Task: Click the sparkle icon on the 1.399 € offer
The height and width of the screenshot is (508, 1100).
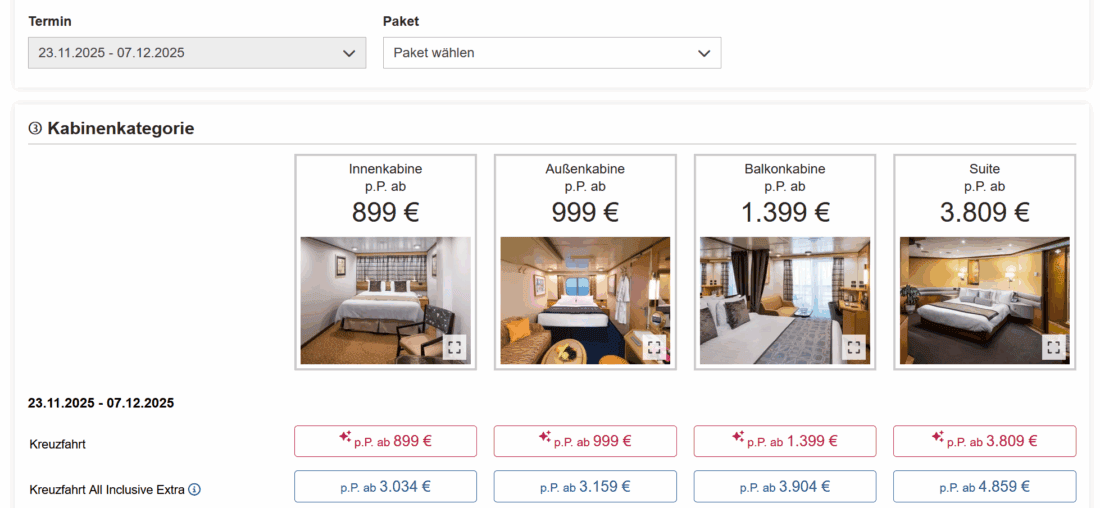Action: [738, 437]
